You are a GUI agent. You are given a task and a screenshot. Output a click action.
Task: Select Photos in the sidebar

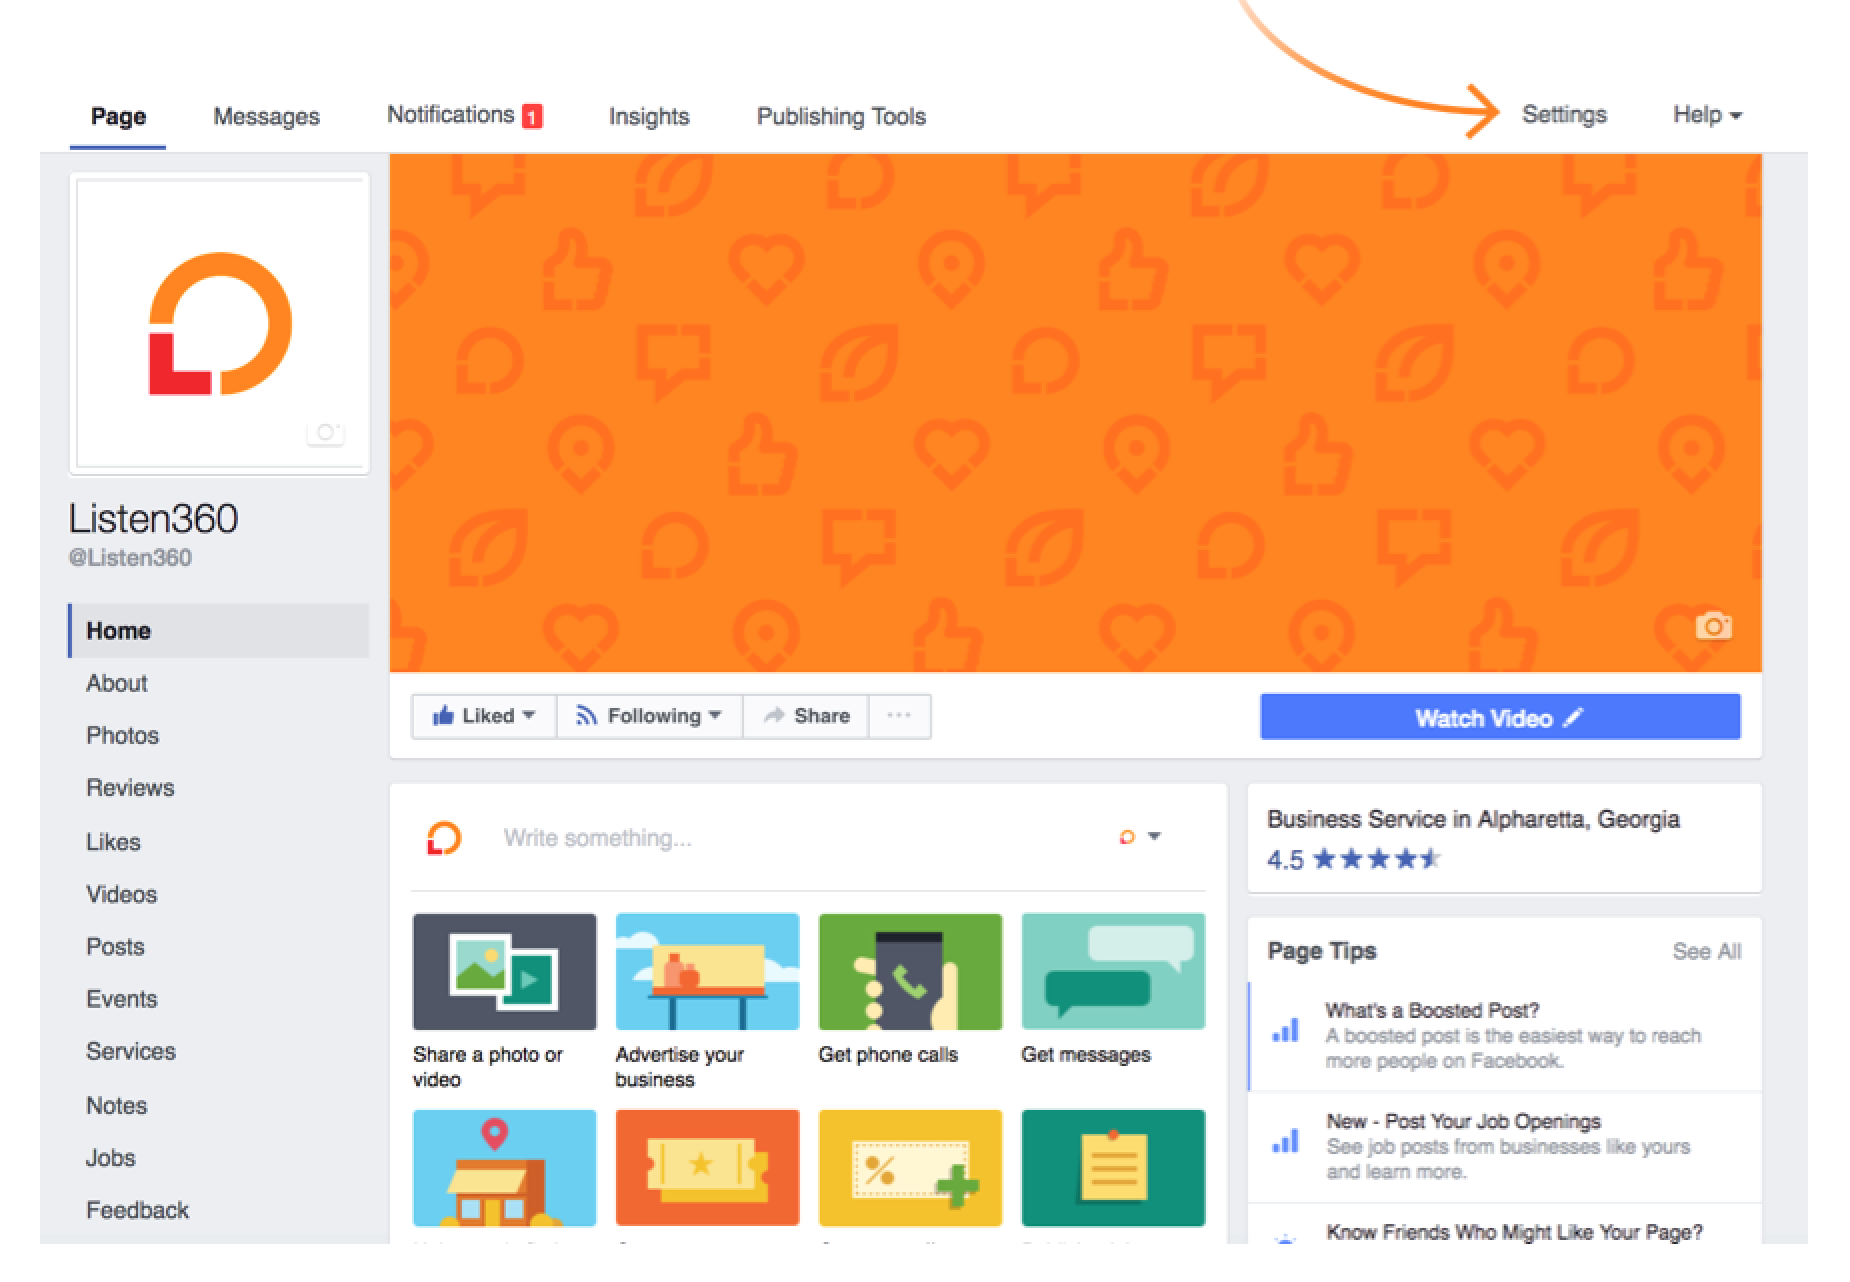pyautogui.click(x=122, y=735)
